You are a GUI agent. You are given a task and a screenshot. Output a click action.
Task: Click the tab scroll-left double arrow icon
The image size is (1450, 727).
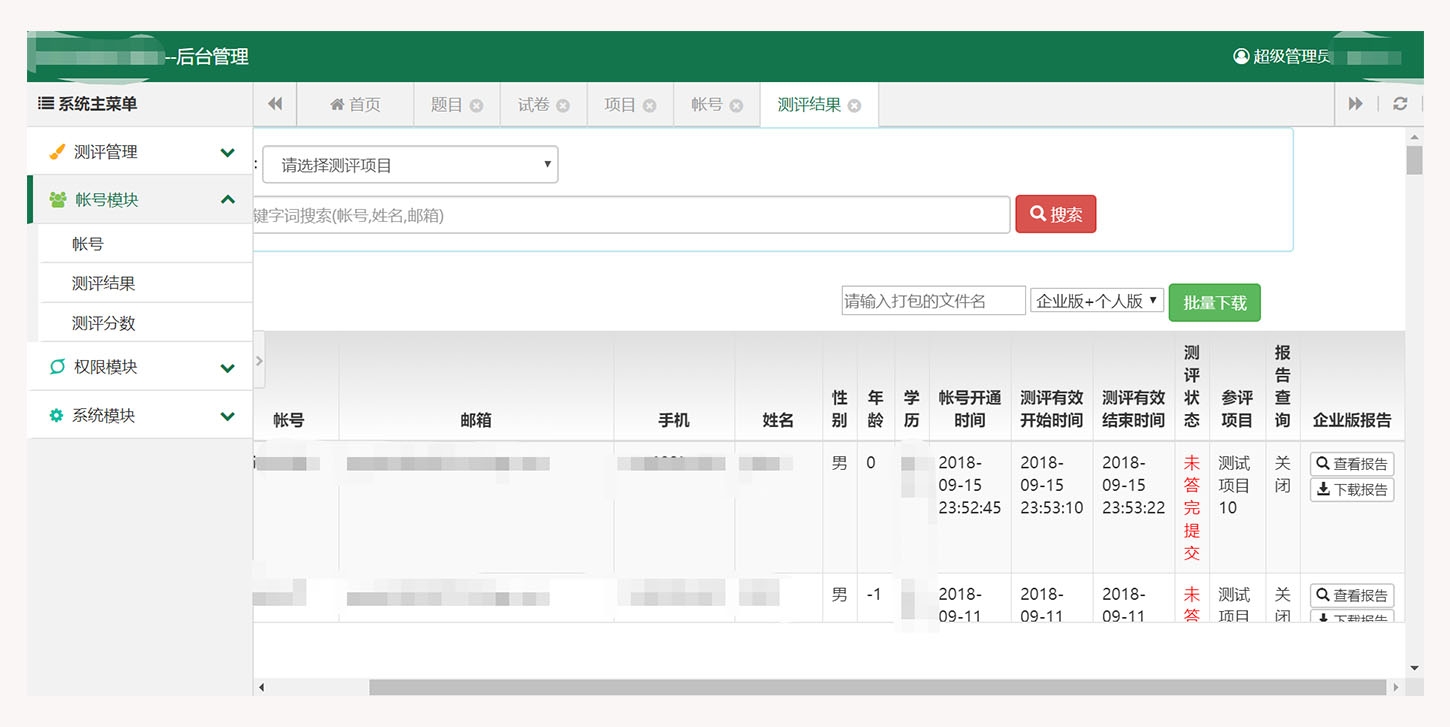(x=275, y=104)
